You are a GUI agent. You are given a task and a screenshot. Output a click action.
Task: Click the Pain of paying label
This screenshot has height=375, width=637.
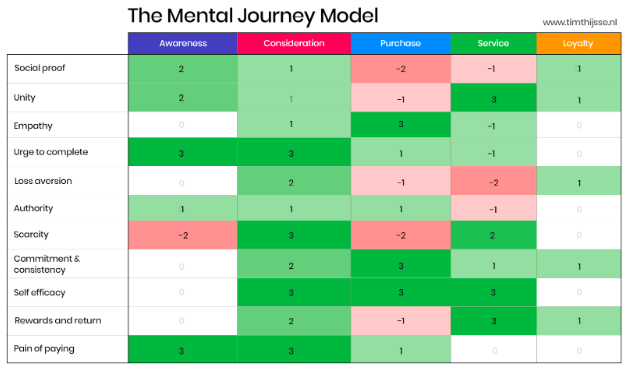[x=44, y=349]
